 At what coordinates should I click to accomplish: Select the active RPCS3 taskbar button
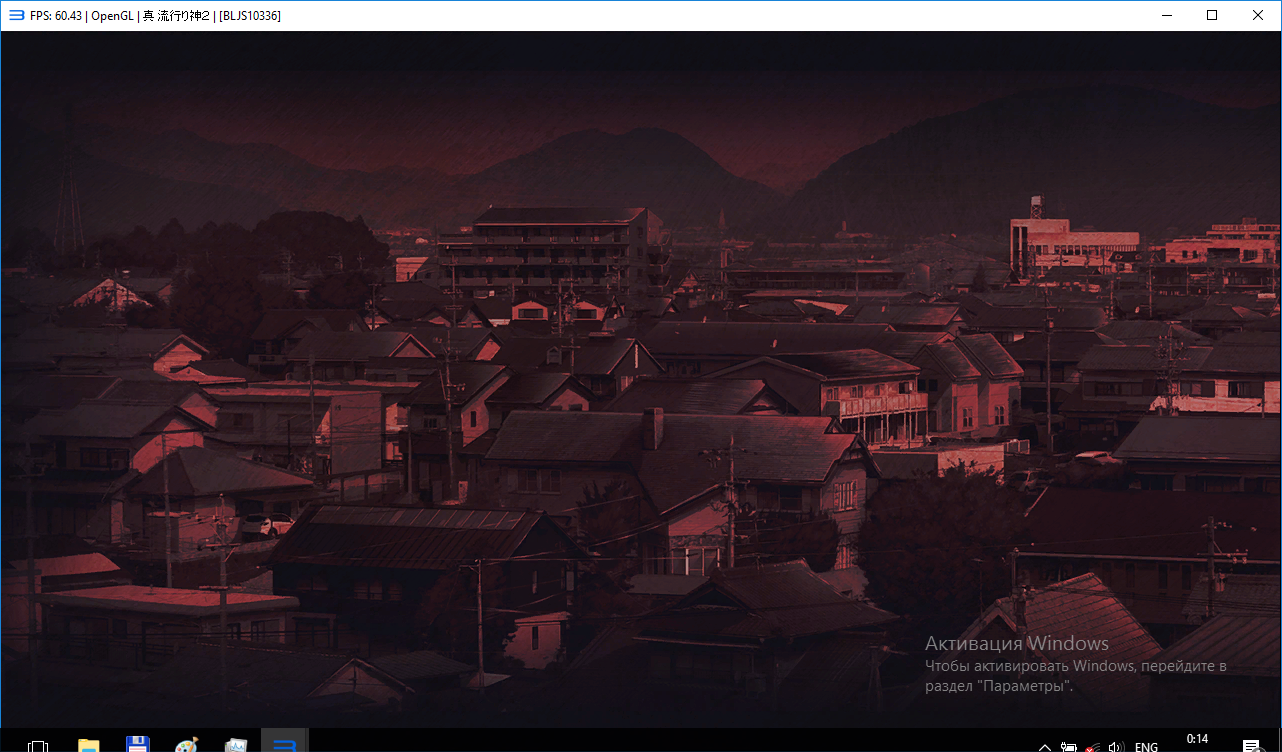[x=285, y=744]
